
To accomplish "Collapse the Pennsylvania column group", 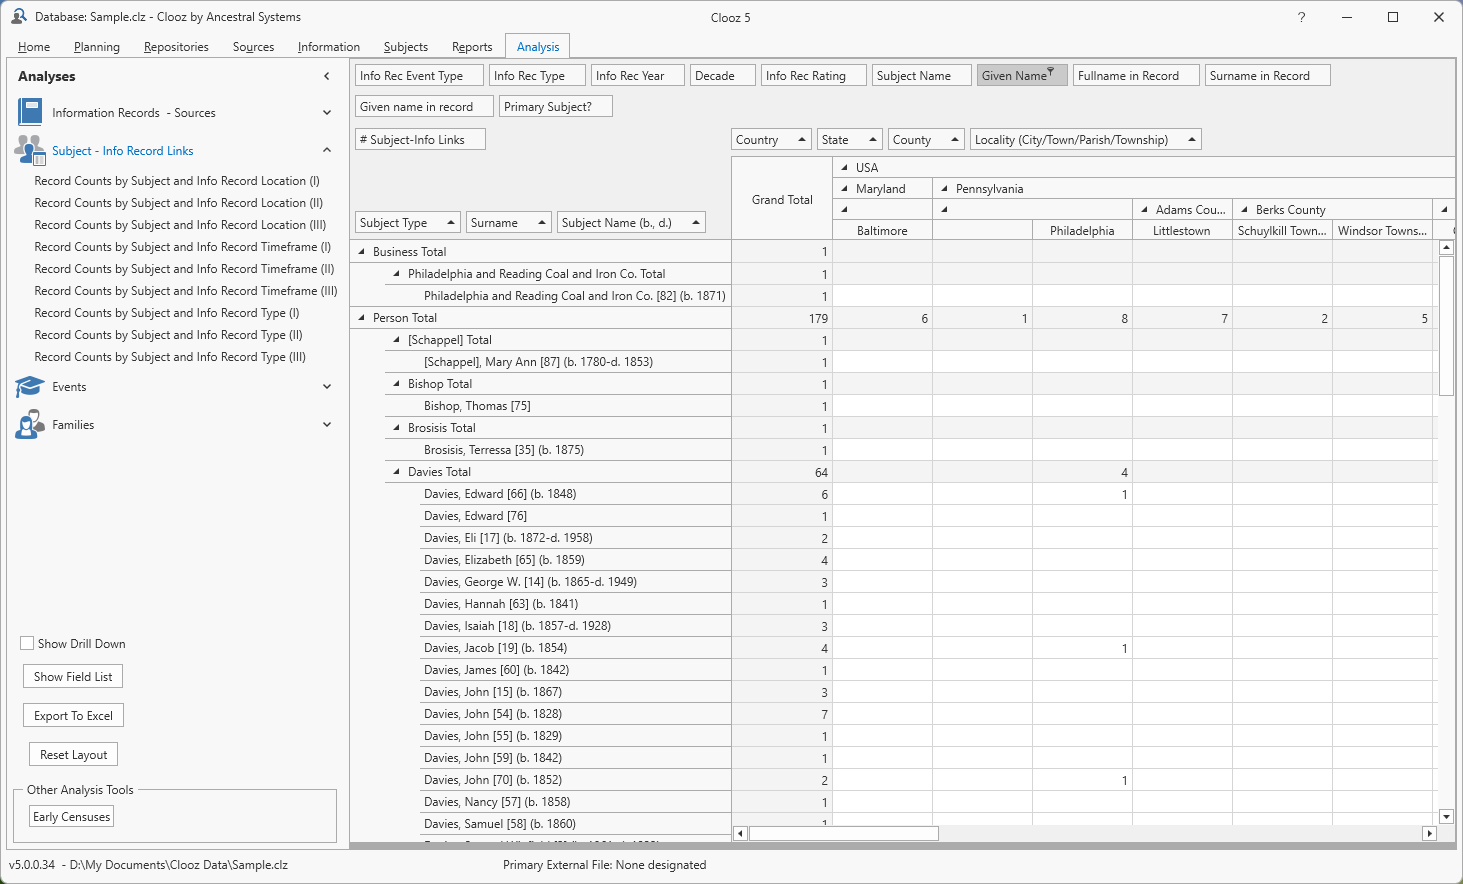I will pyautogui.click(x=944, y=188).
